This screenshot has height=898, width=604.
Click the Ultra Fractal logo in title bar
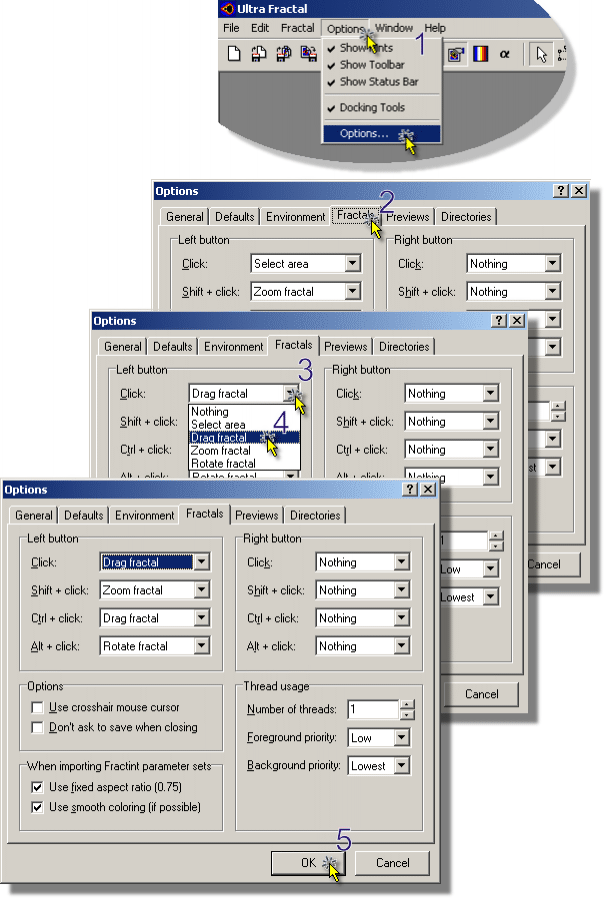(x=228, y=9)
